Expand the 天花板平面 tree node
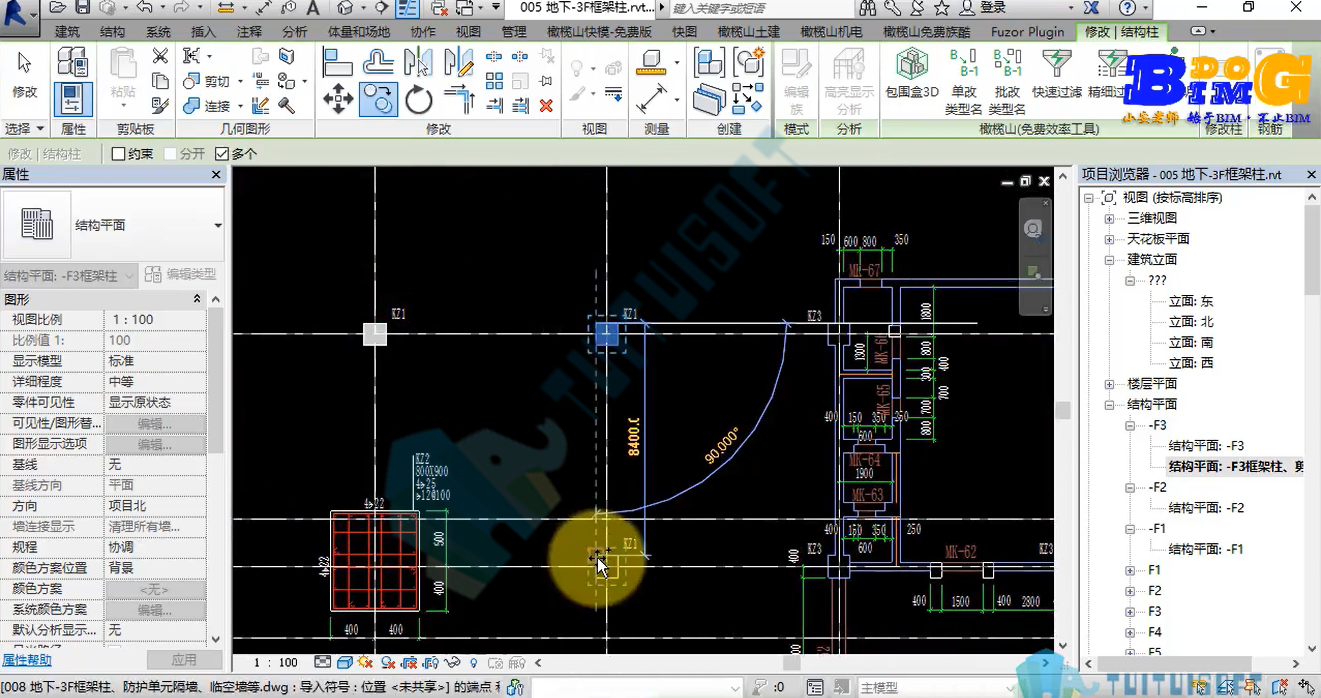This screenshot has width=1321, height=698. [1109, 239]
